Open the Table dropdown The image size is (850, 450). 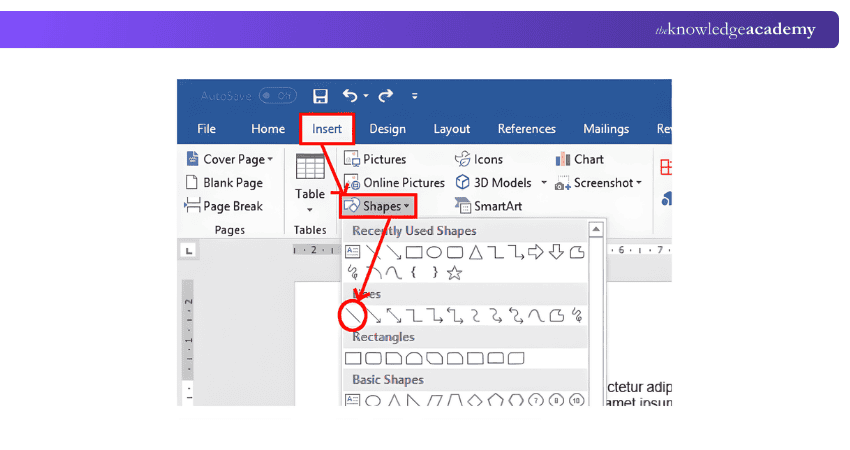[310, 210]
